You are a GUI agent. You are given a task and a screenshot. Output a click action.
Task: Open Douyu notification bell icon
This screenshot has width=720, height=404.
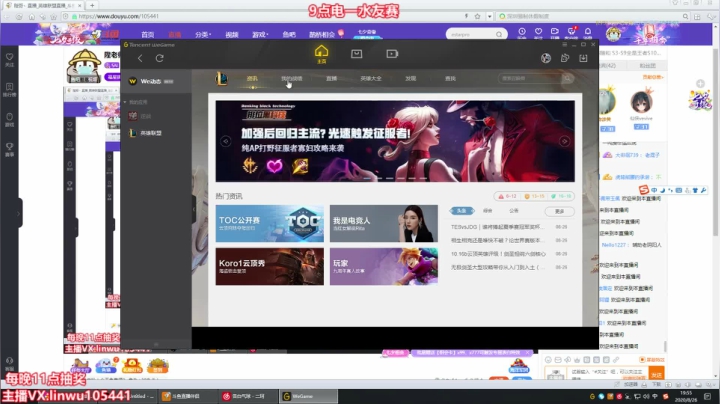coord(588,32)
